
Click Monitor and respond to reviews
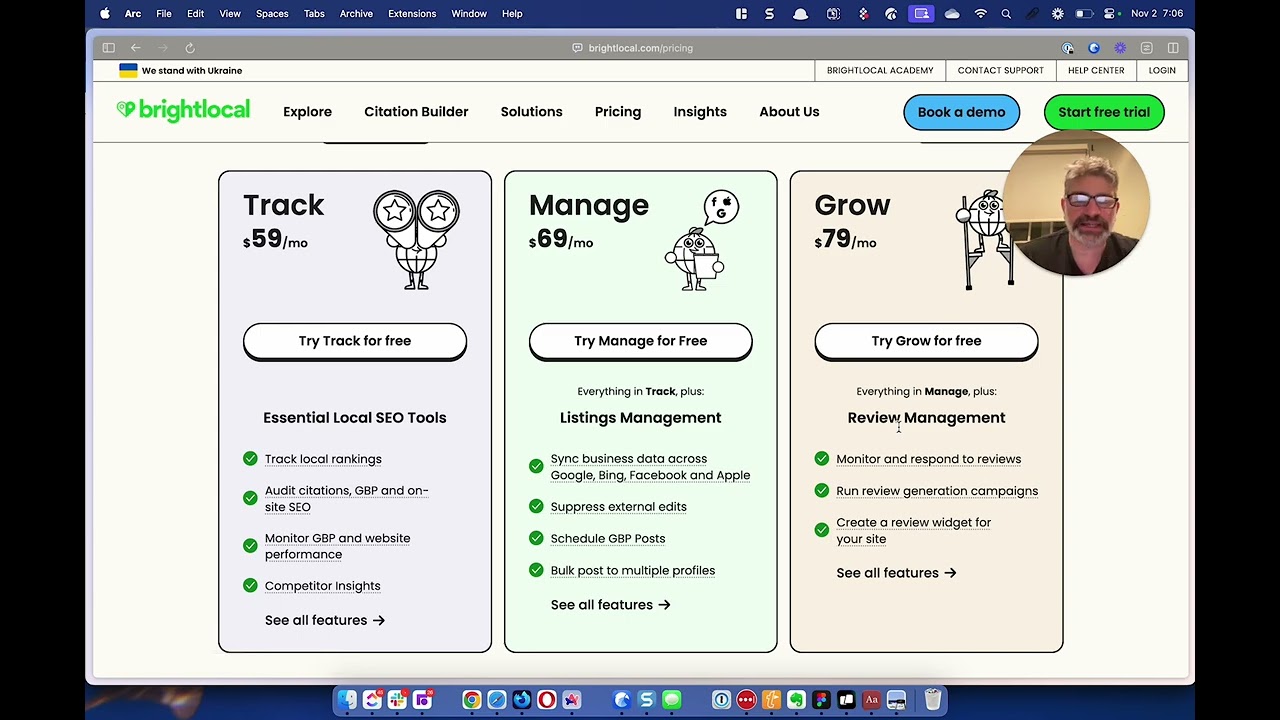[x=928, y=459]
